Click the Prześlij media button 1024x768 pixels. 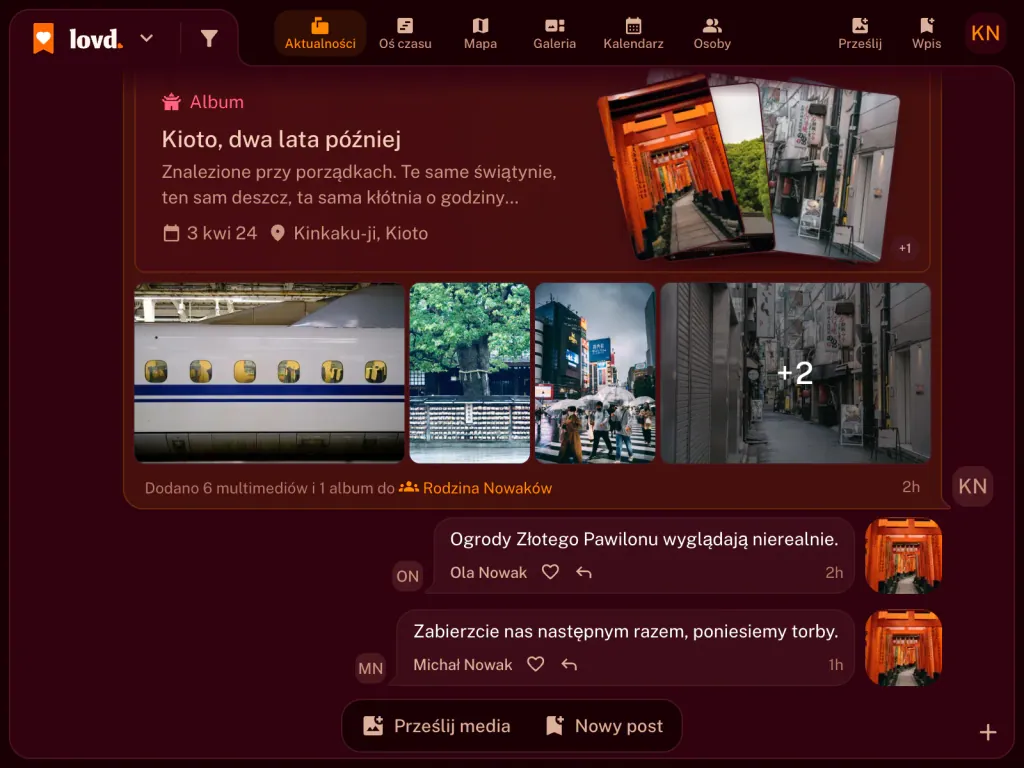click(x=437, y=726)
